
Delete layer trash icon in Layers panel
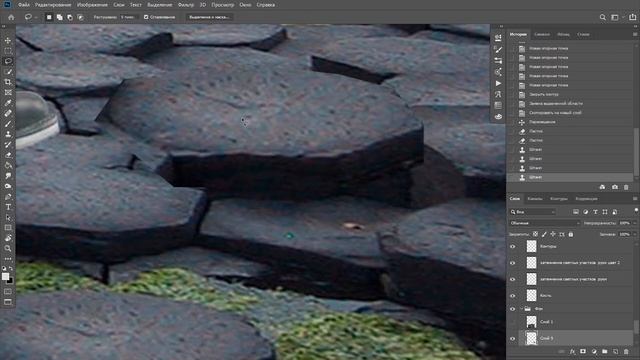(x=626, y=351)
